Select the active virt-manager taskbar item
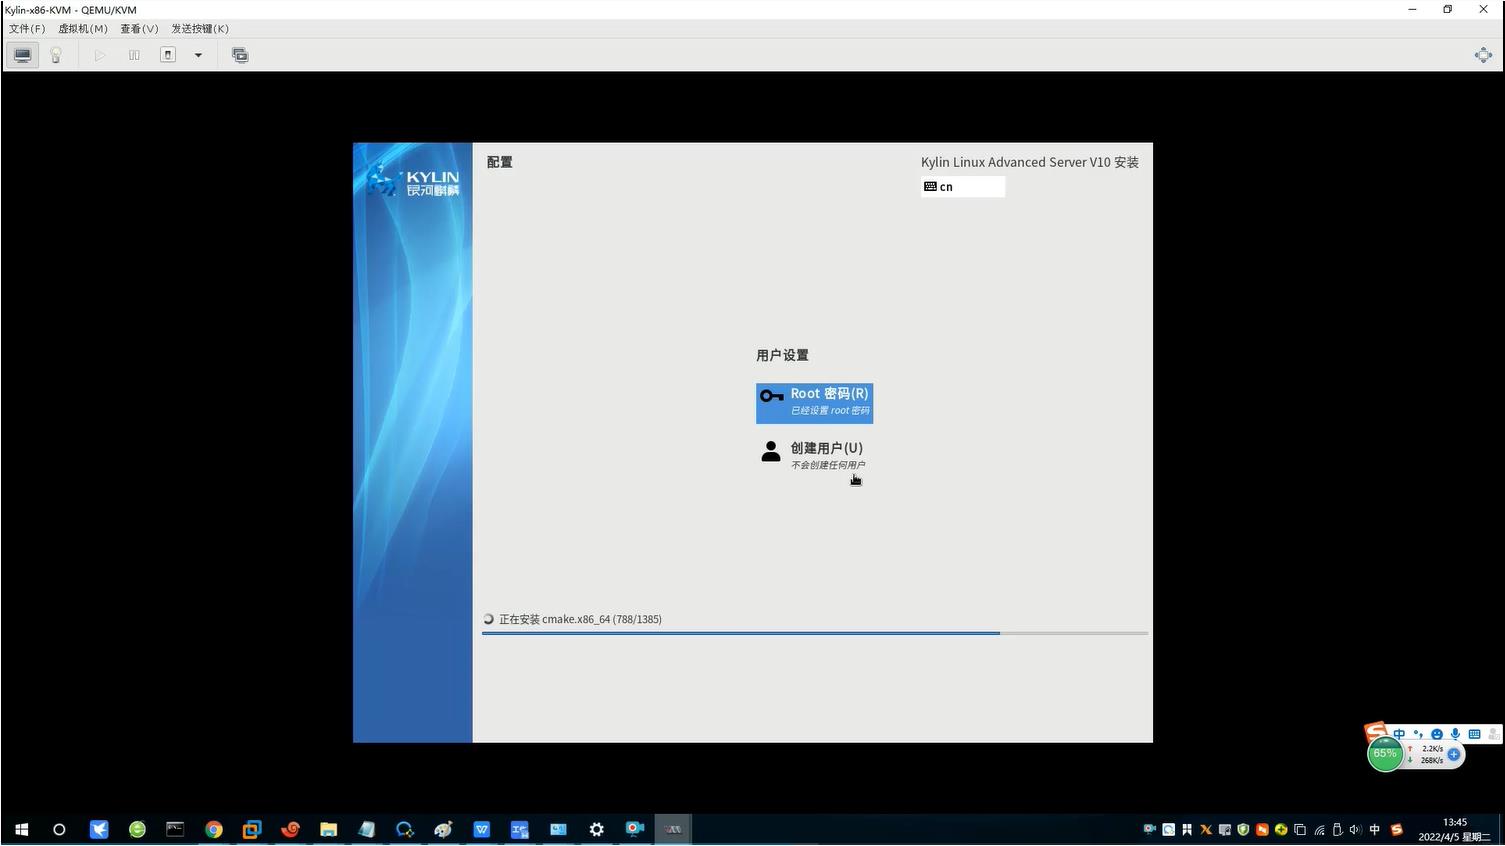The image size is (1505, 846). pyautogui.click(x=673, y=829)
